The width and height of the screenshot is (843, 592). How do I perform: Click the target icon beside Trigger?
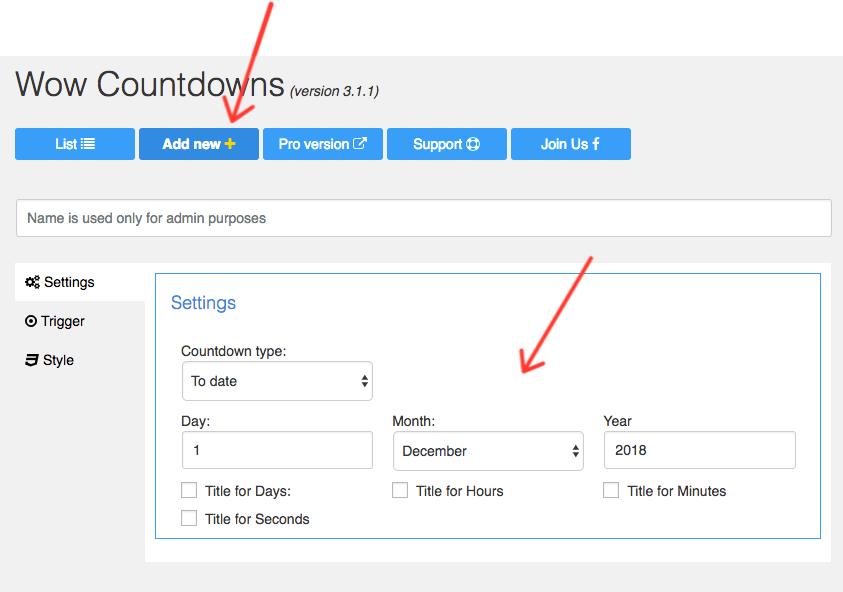[31, 321]
